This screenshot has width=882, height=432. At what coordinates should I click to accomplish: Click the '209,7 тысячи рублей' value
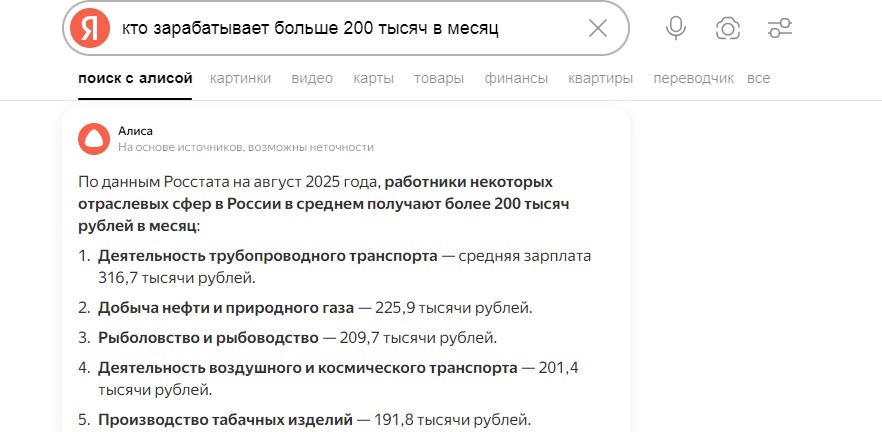(x=417, y=338)
